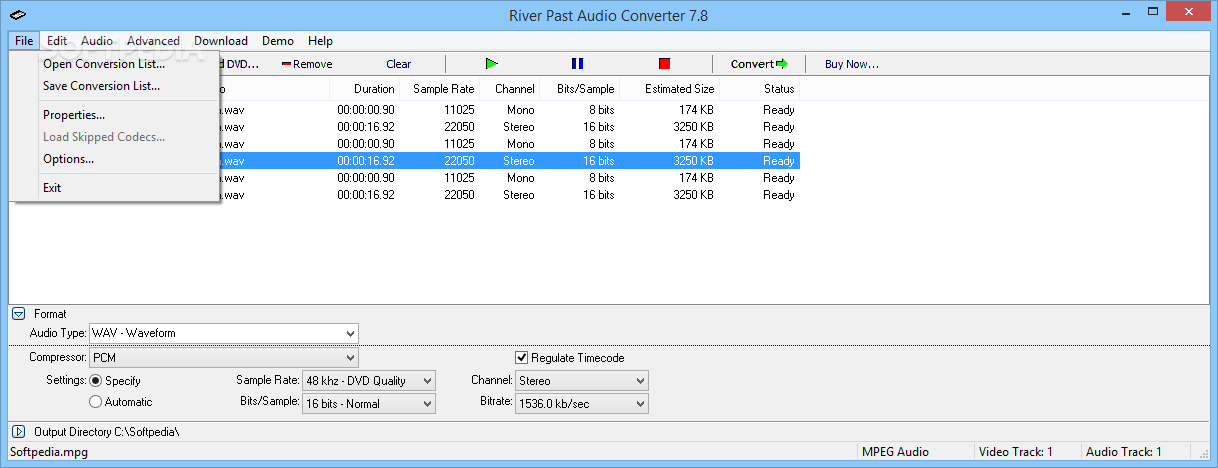Open the Channel dropdown showing Stereo
1218x468 pixels.
pos(581,380)
